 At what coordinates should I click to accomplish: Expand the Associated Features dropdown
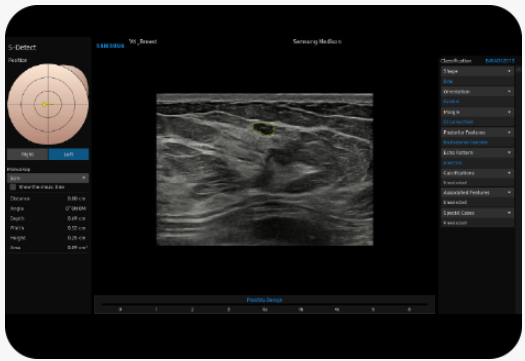(477, 192)
